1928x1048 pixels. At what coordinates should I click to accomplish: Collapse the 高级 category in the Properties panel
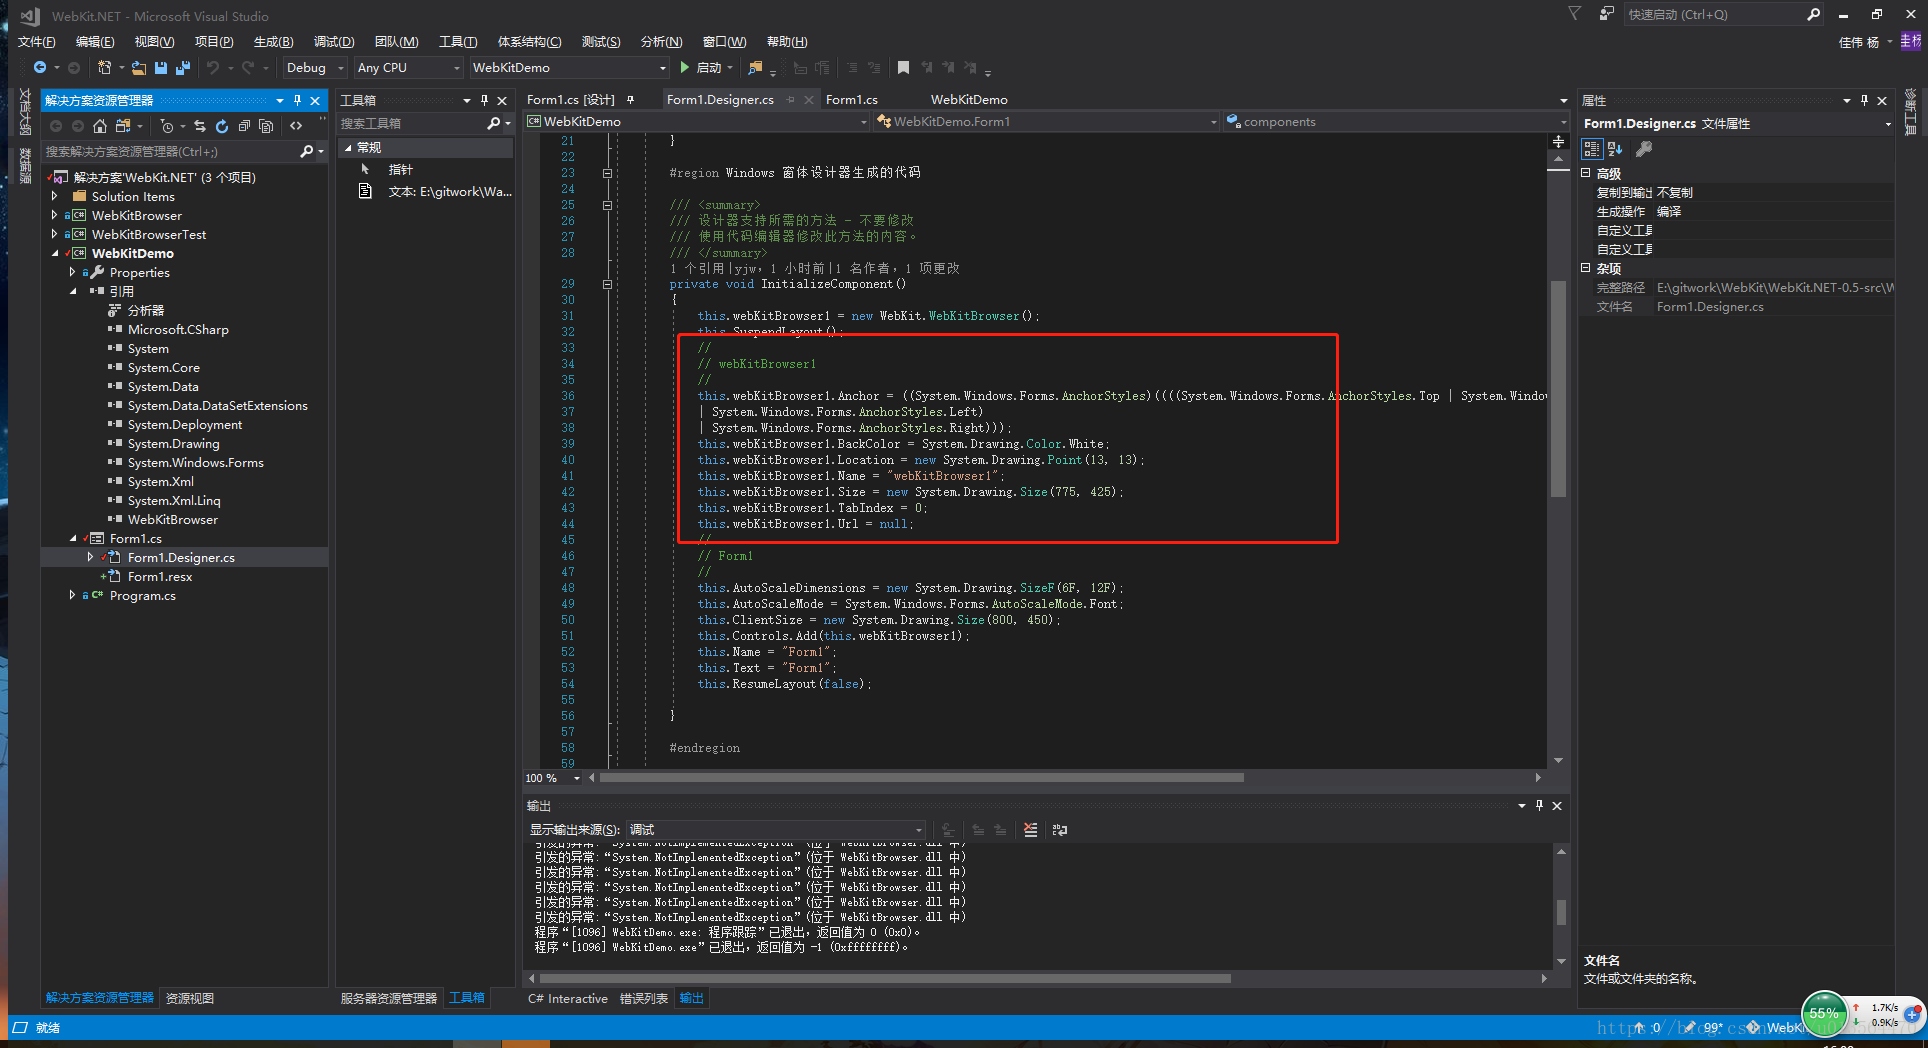(x=1586, y=173)
